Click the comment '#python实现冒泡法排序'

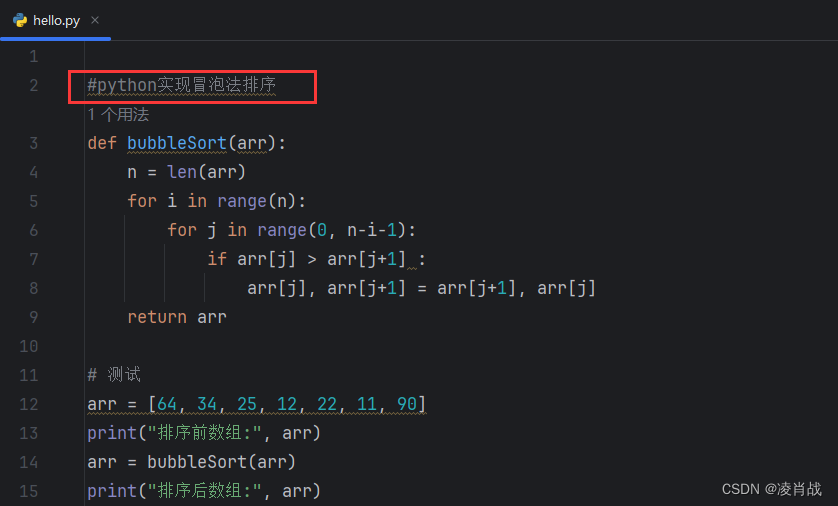click(x=182, y=85)
